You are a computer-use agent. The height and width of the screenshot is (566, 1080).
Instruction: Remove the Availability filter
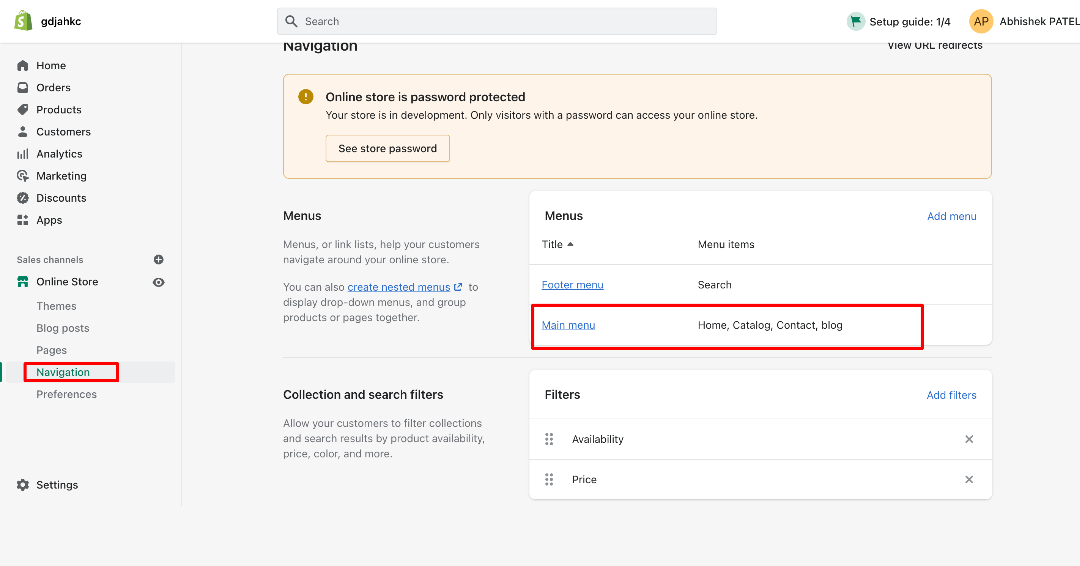[969, 439]
